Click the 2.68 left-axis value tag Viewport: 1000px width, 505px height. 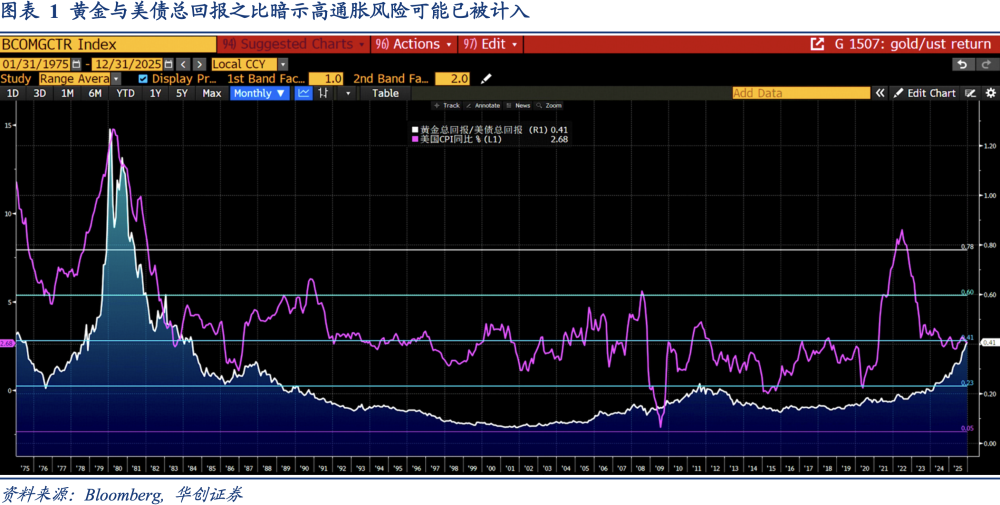[6, 343]
